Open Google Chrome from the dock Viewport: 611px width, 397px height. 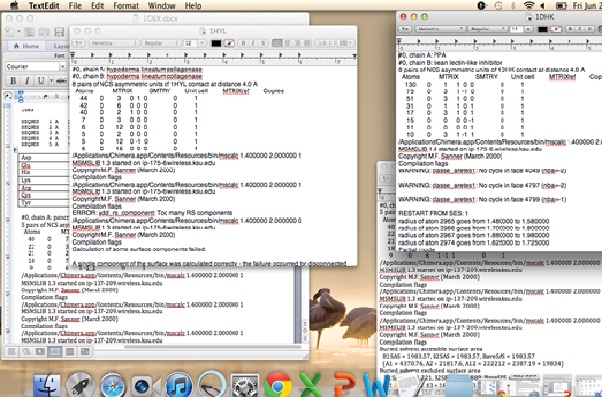pyautogui.click(x=277, y=386)
